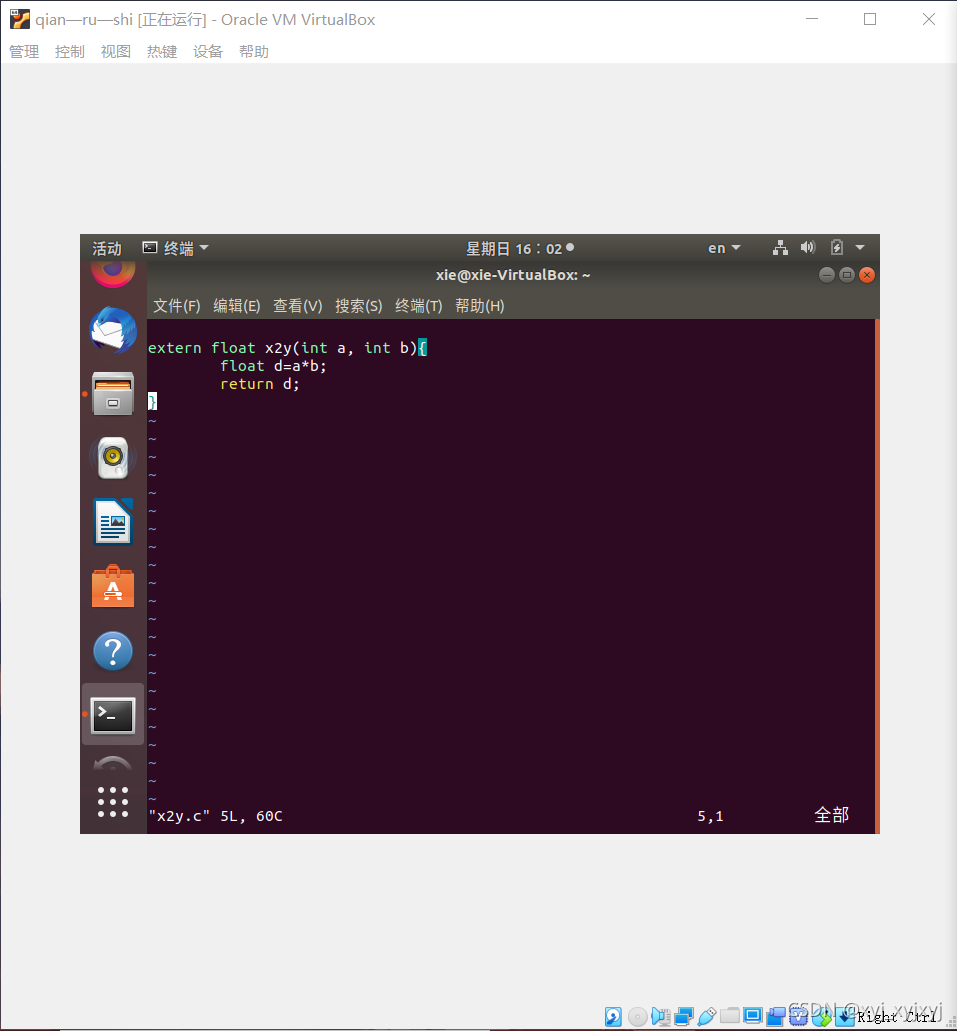This screenshot has width=957, height=1031.
Task: Click VirtualBox hard disk activity icon
Action: pos(613,1017)
